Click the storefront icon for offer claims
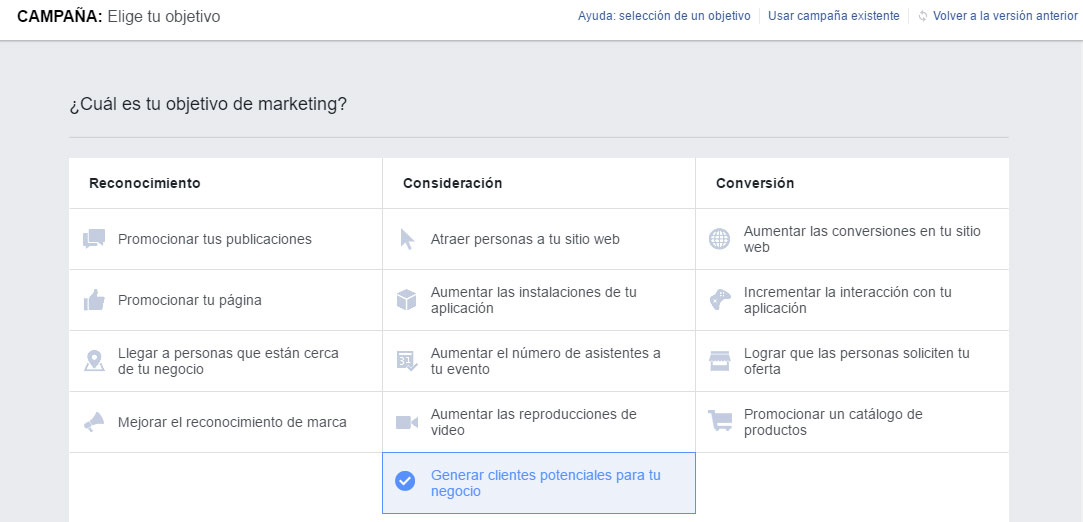The width and height of the screenshot is (1083, 522). [720, 360]
